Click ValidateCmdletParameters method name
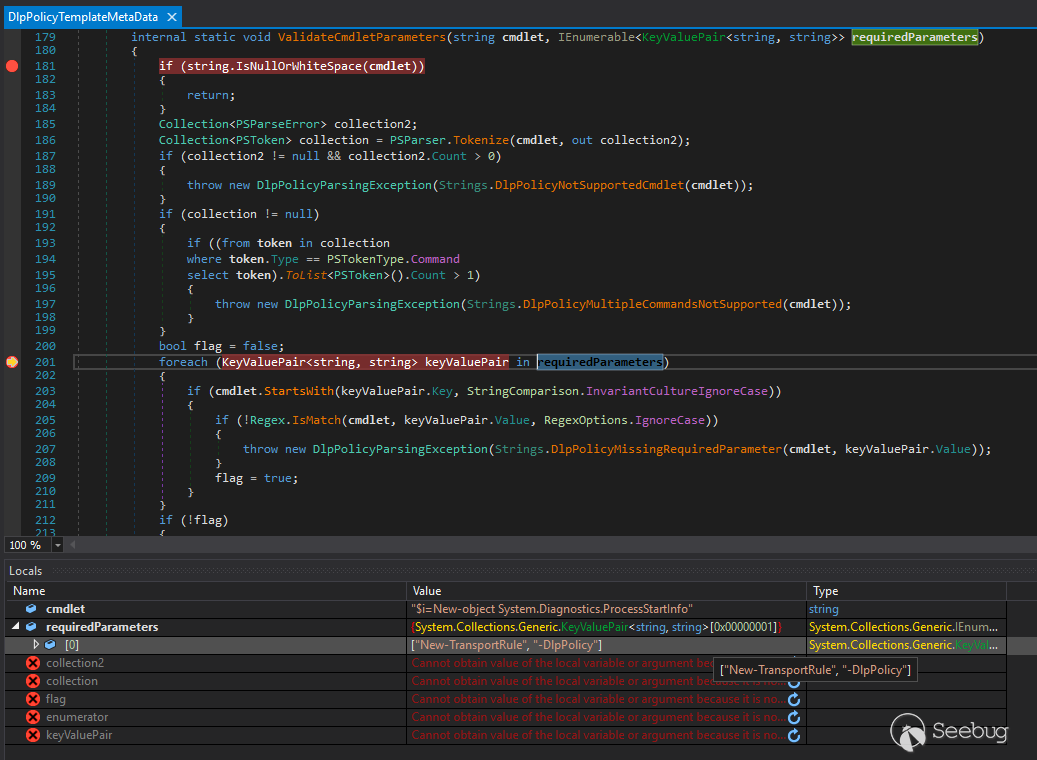The height and width of the screenshot is (760, 1037). coord(362,37)
